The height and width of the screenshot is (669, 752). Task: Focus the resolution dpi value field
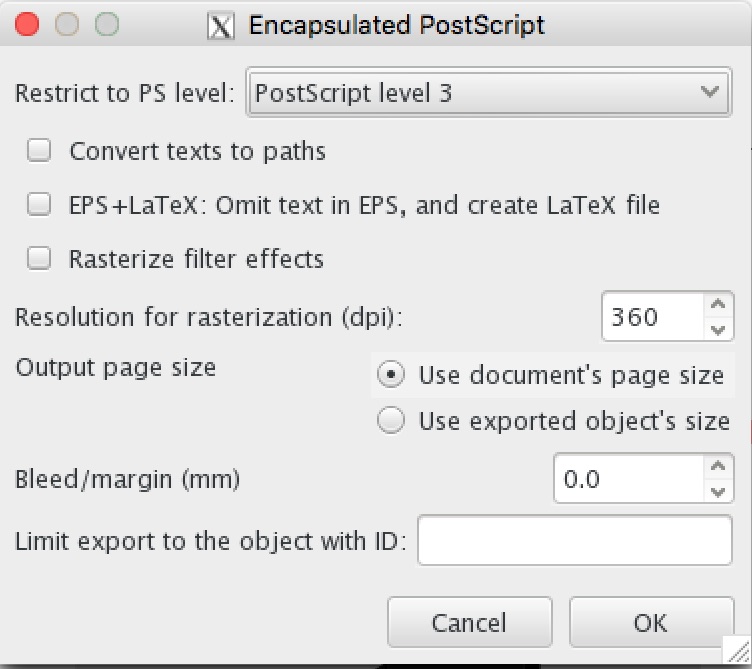pos(652,317)
